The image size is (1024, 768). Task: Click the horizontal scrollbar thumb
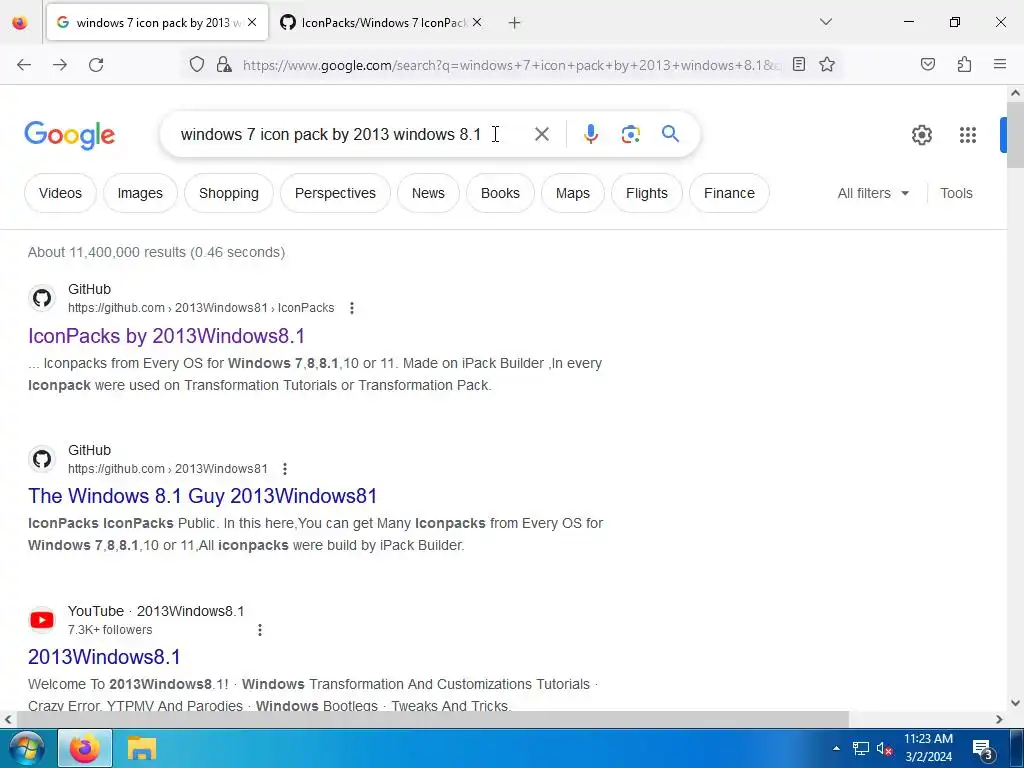(432, 719)
